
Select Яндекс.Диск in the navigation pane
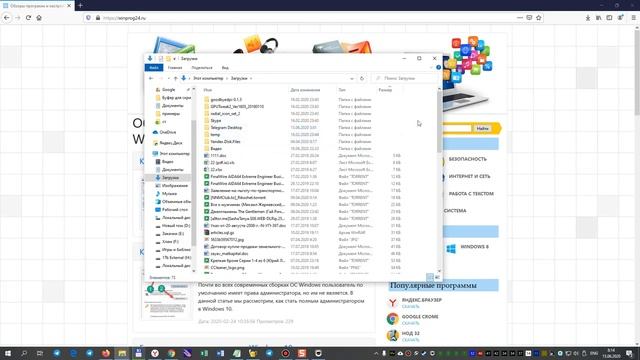pyautogui.click(x=171, y=143)
